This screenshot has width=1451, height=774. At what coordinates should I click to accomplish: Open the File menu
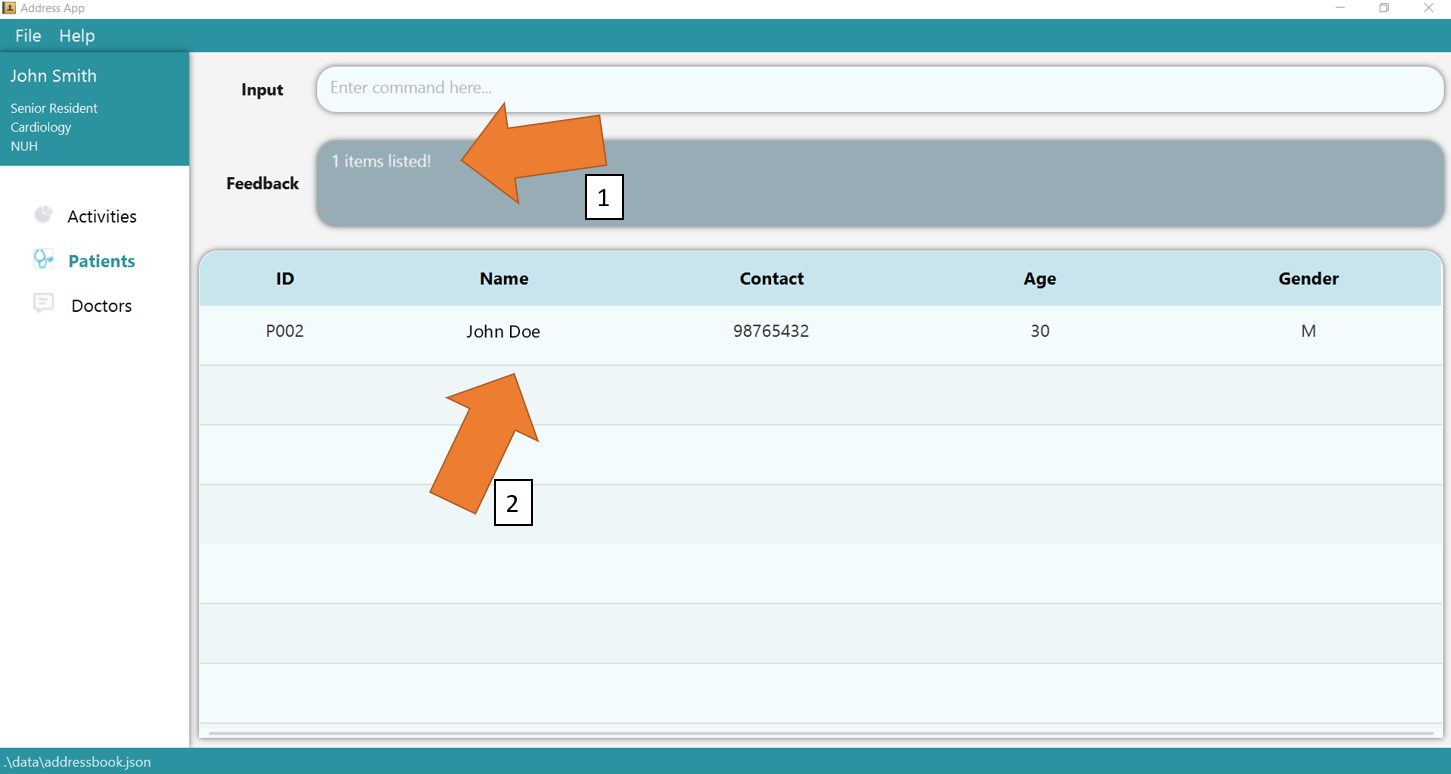pos(28,36)
